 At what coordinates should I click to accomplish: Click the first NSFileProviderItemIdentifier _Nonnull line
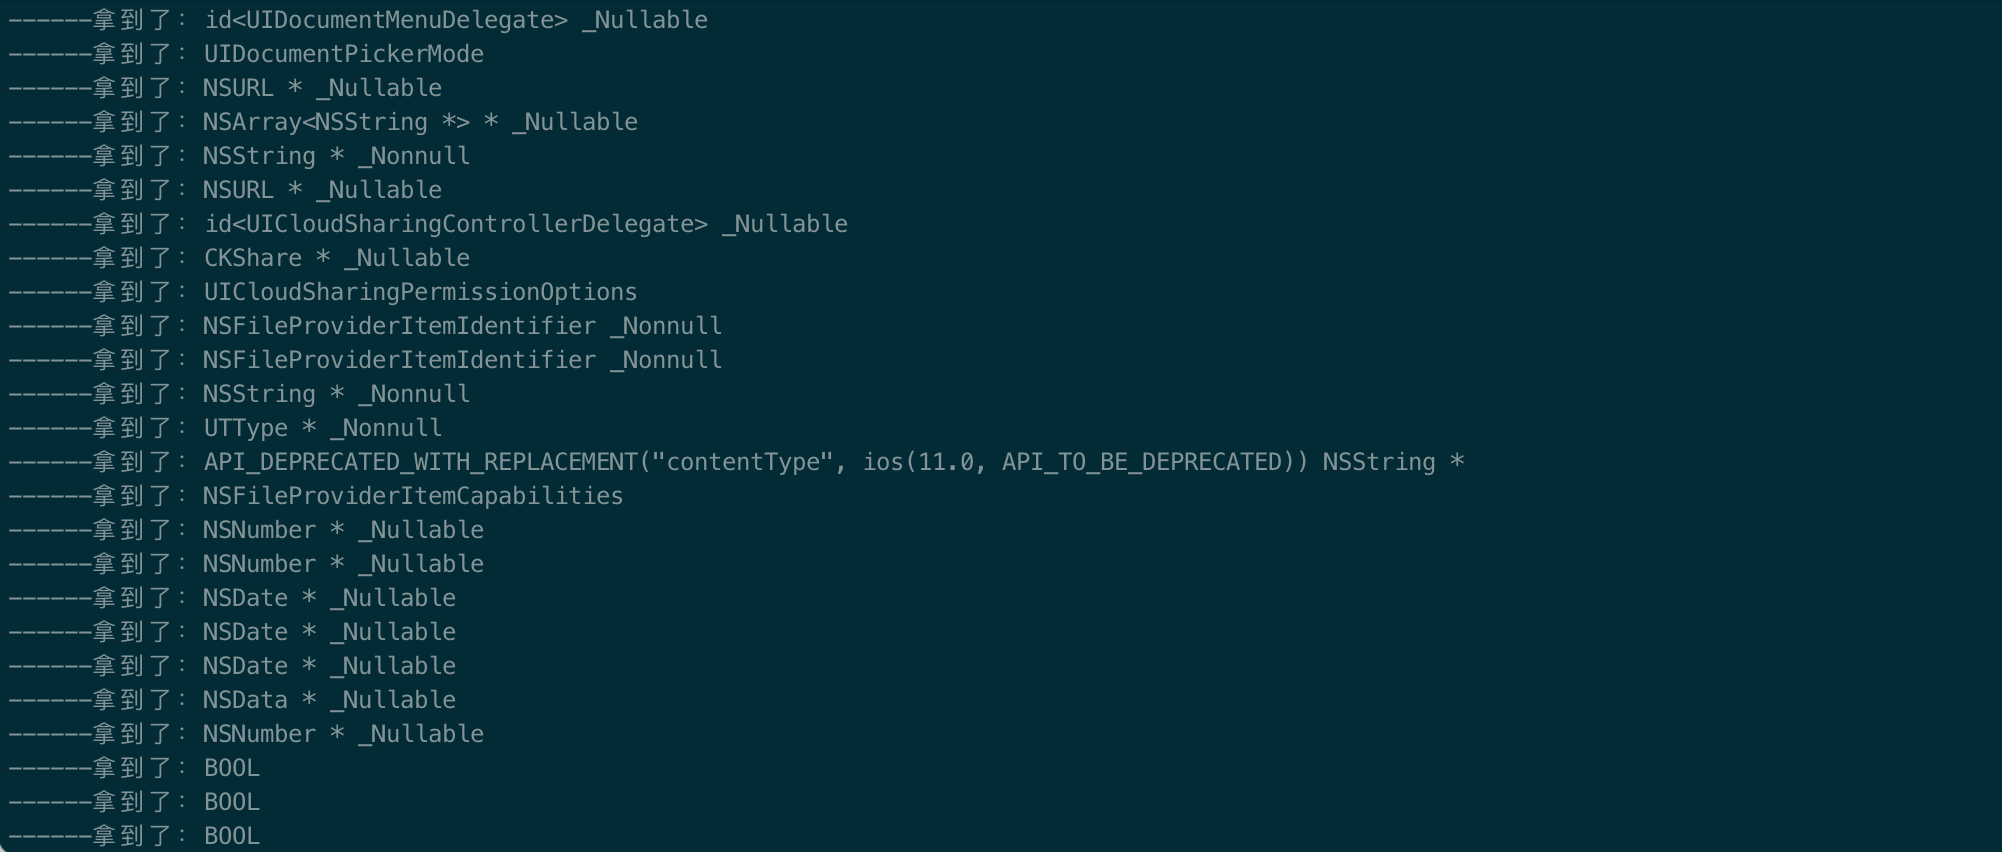point(365,326)
